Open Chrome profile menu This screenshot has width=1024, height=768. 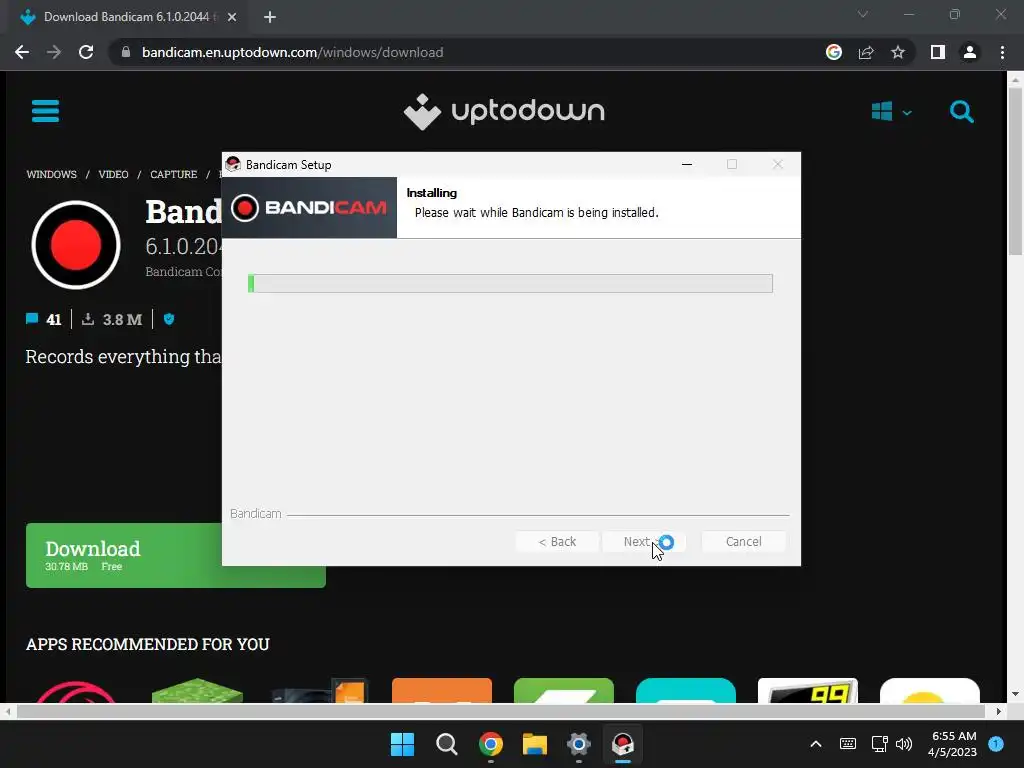[970, 52]
